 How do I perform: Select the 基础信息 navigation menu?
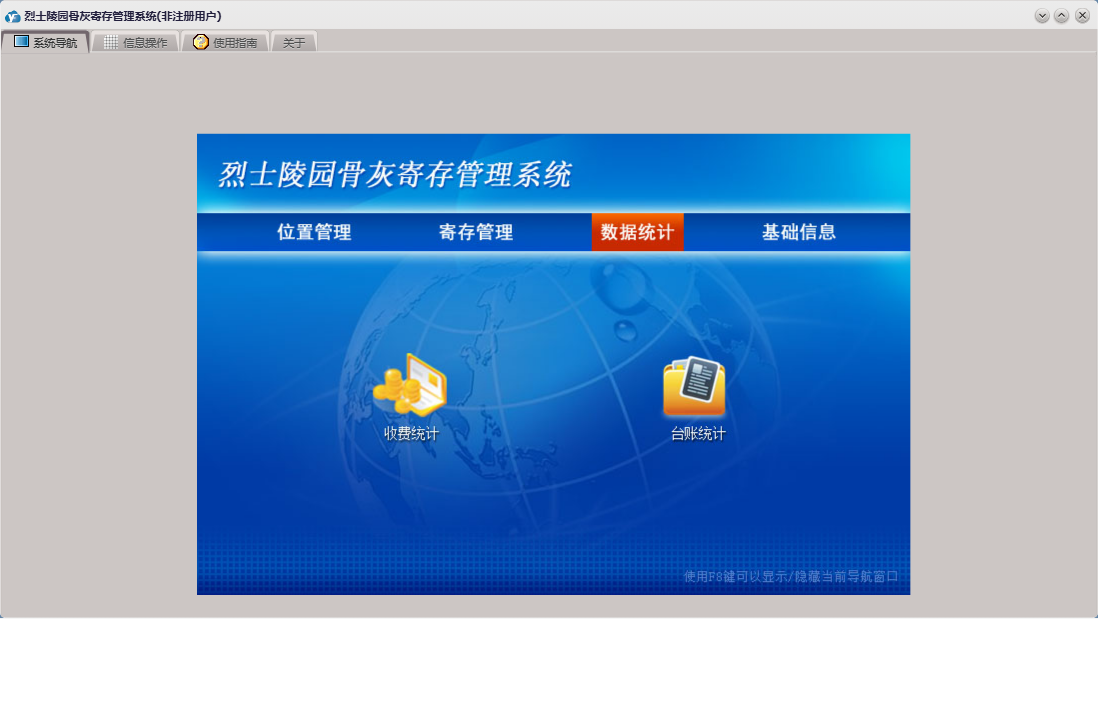[799, 232]
